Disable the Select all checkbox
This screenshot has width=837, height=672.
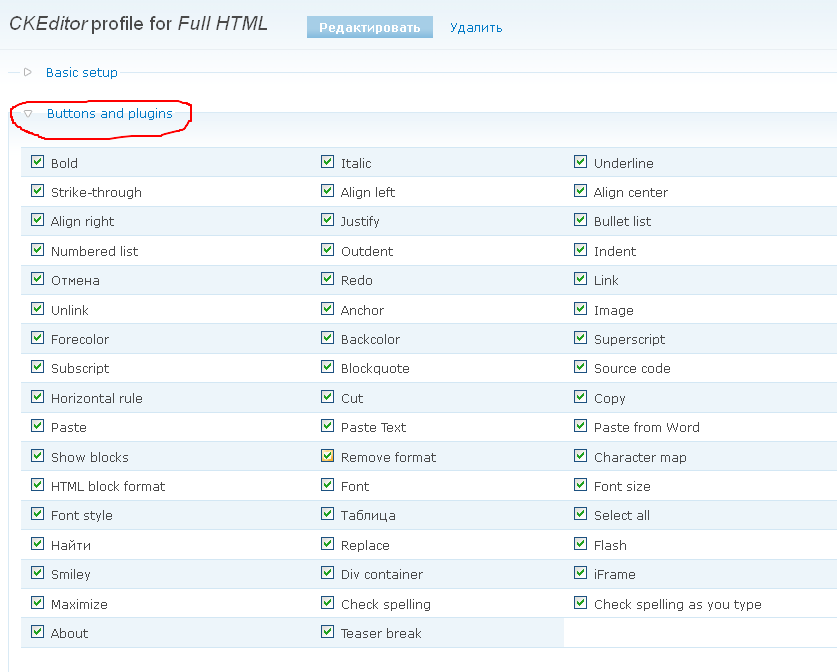pos(580,513)
